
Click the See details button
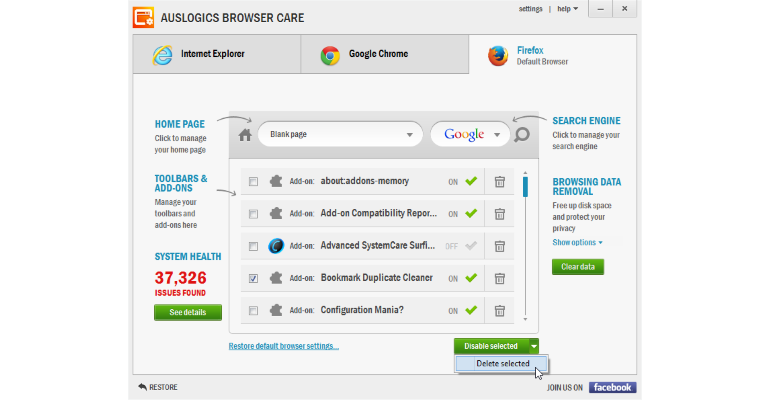188,313
